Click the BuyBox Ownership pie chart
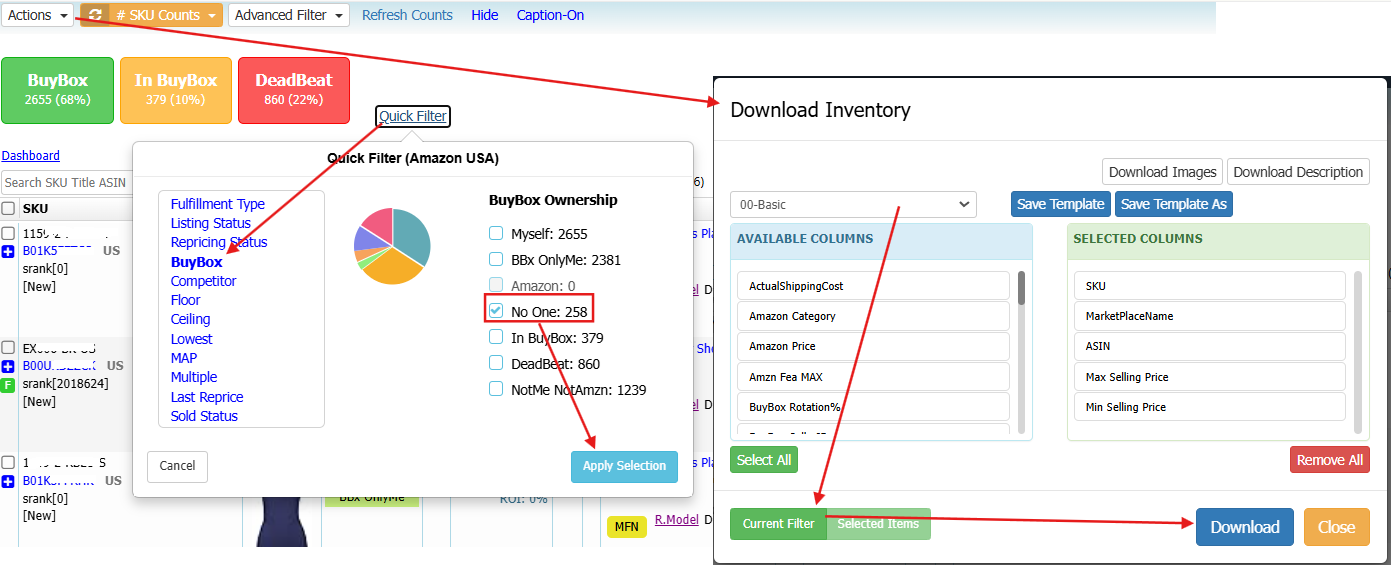This screenshot has width=1391, height=567. click(392, 246)
